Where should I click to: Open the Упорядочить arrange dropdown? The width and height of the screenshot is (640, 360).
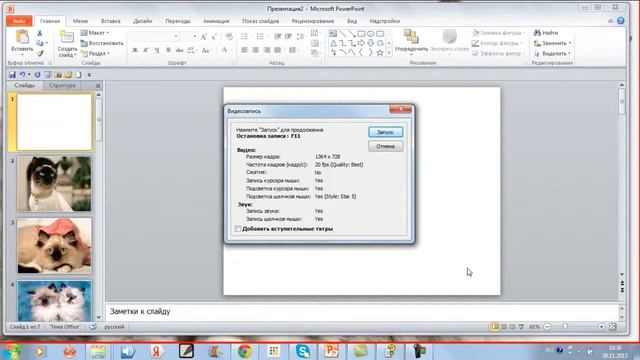tap(411, 42)
